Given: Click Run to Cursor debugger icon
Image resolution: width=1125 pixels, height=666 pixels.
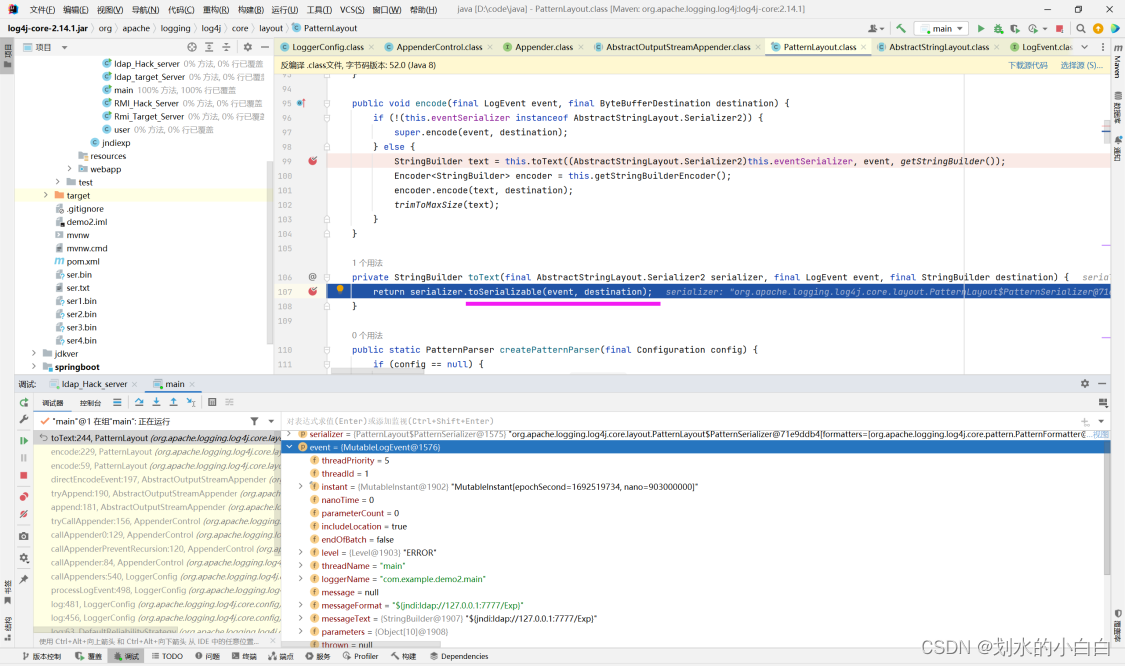Looking at the screenshot, I should (191, 403).
